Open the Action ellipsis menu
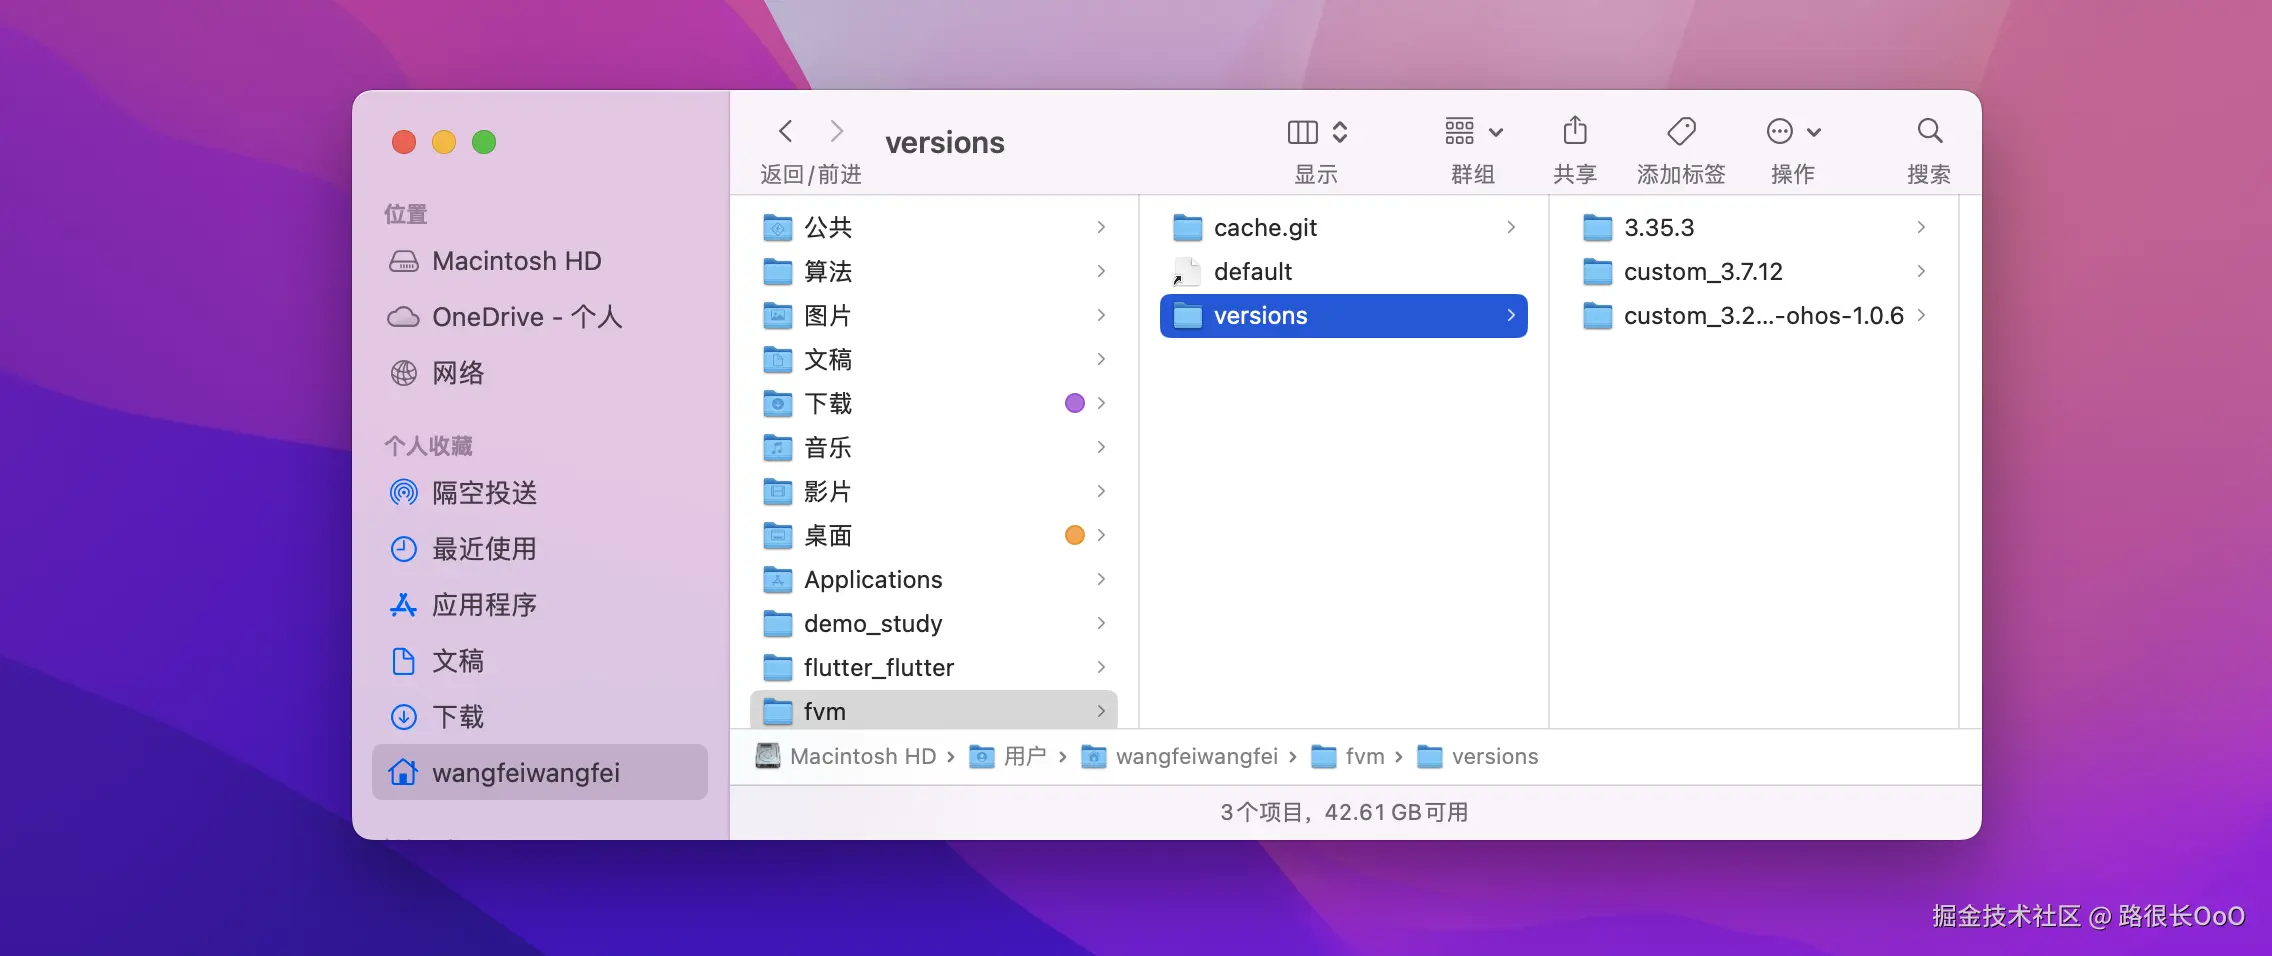The image size is (2272, 956). pos(1794,131)
